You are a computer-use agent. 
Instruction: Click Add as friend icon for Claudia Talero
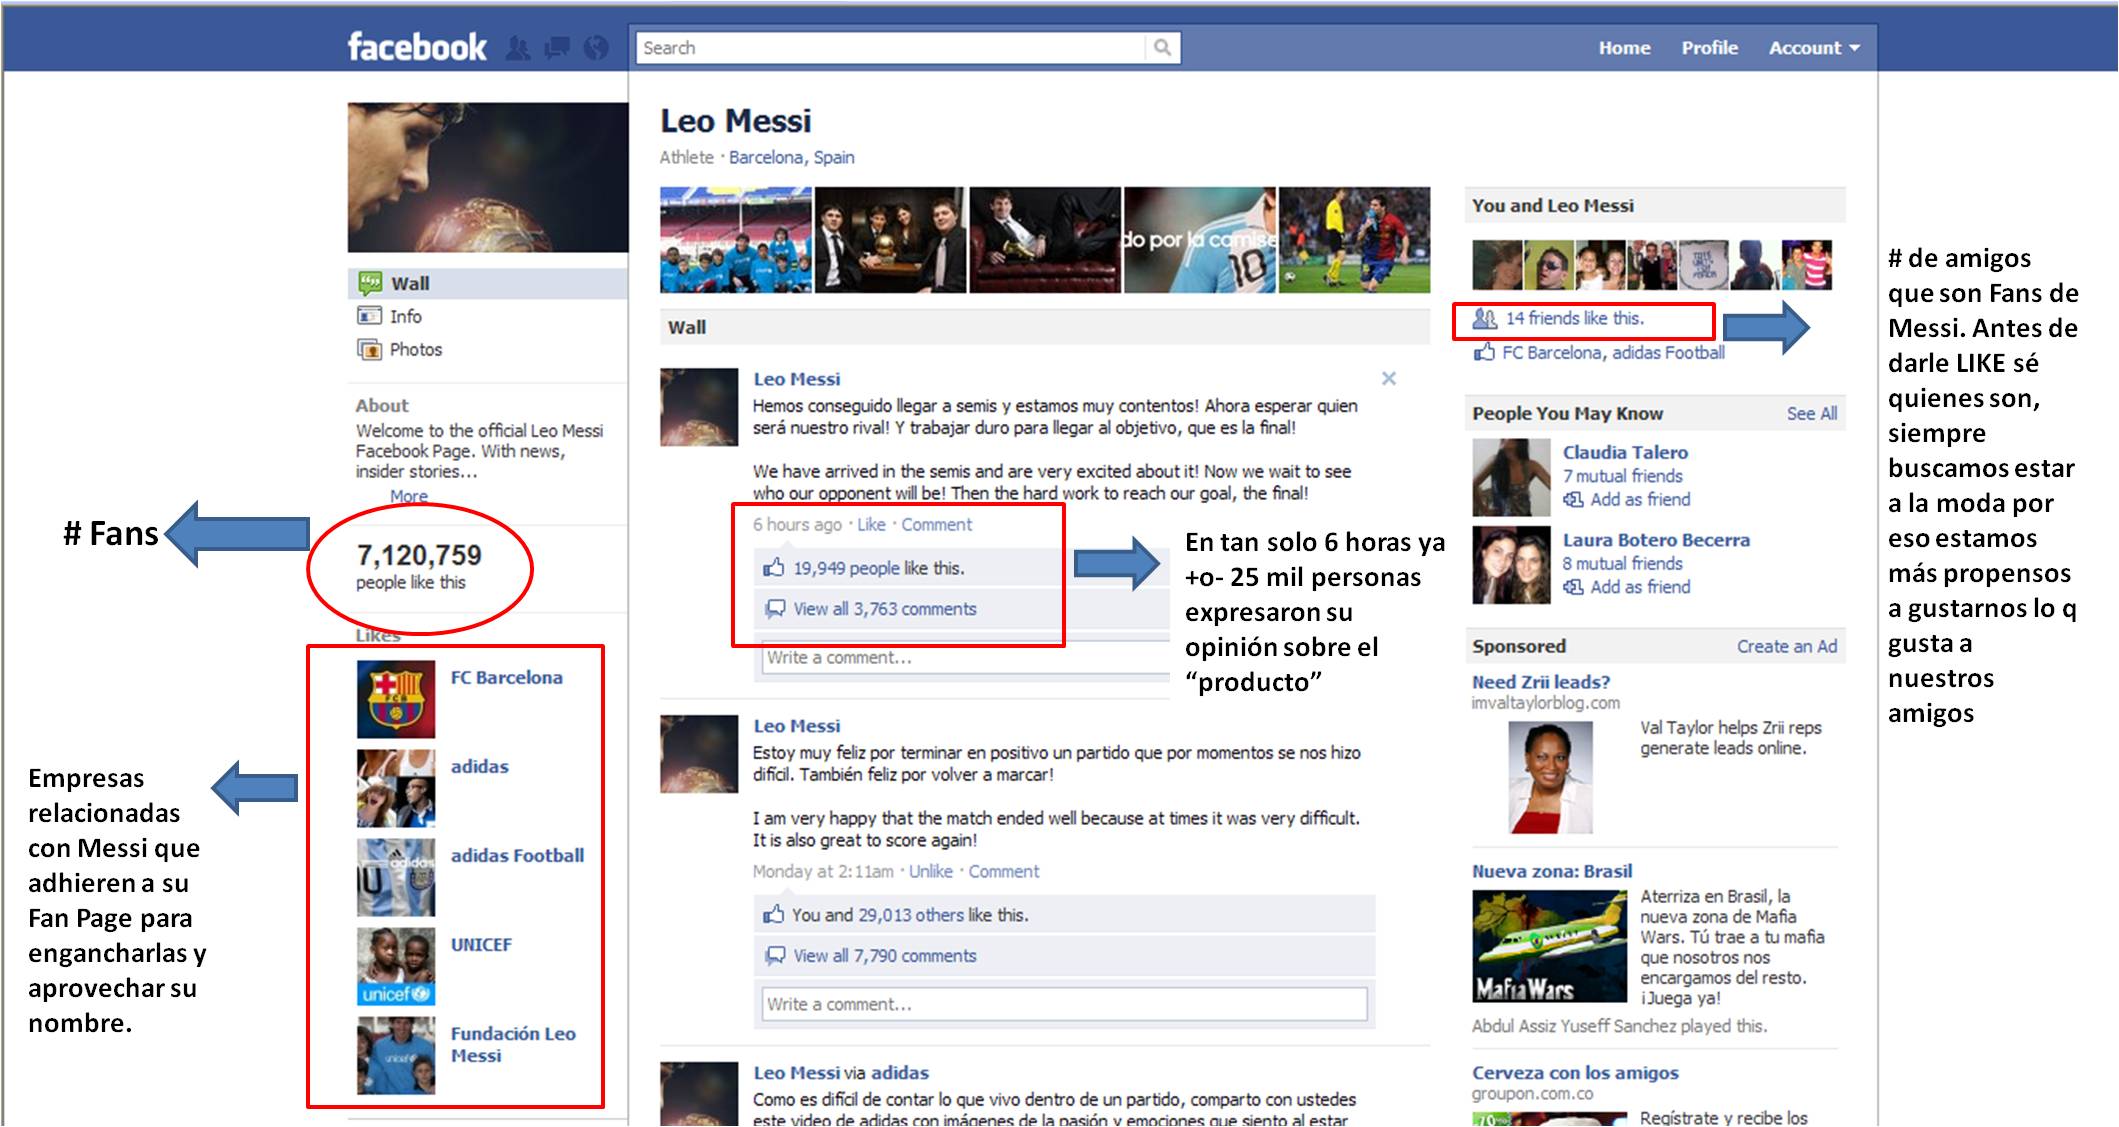pyautogui.click(x=1573, y=500)
